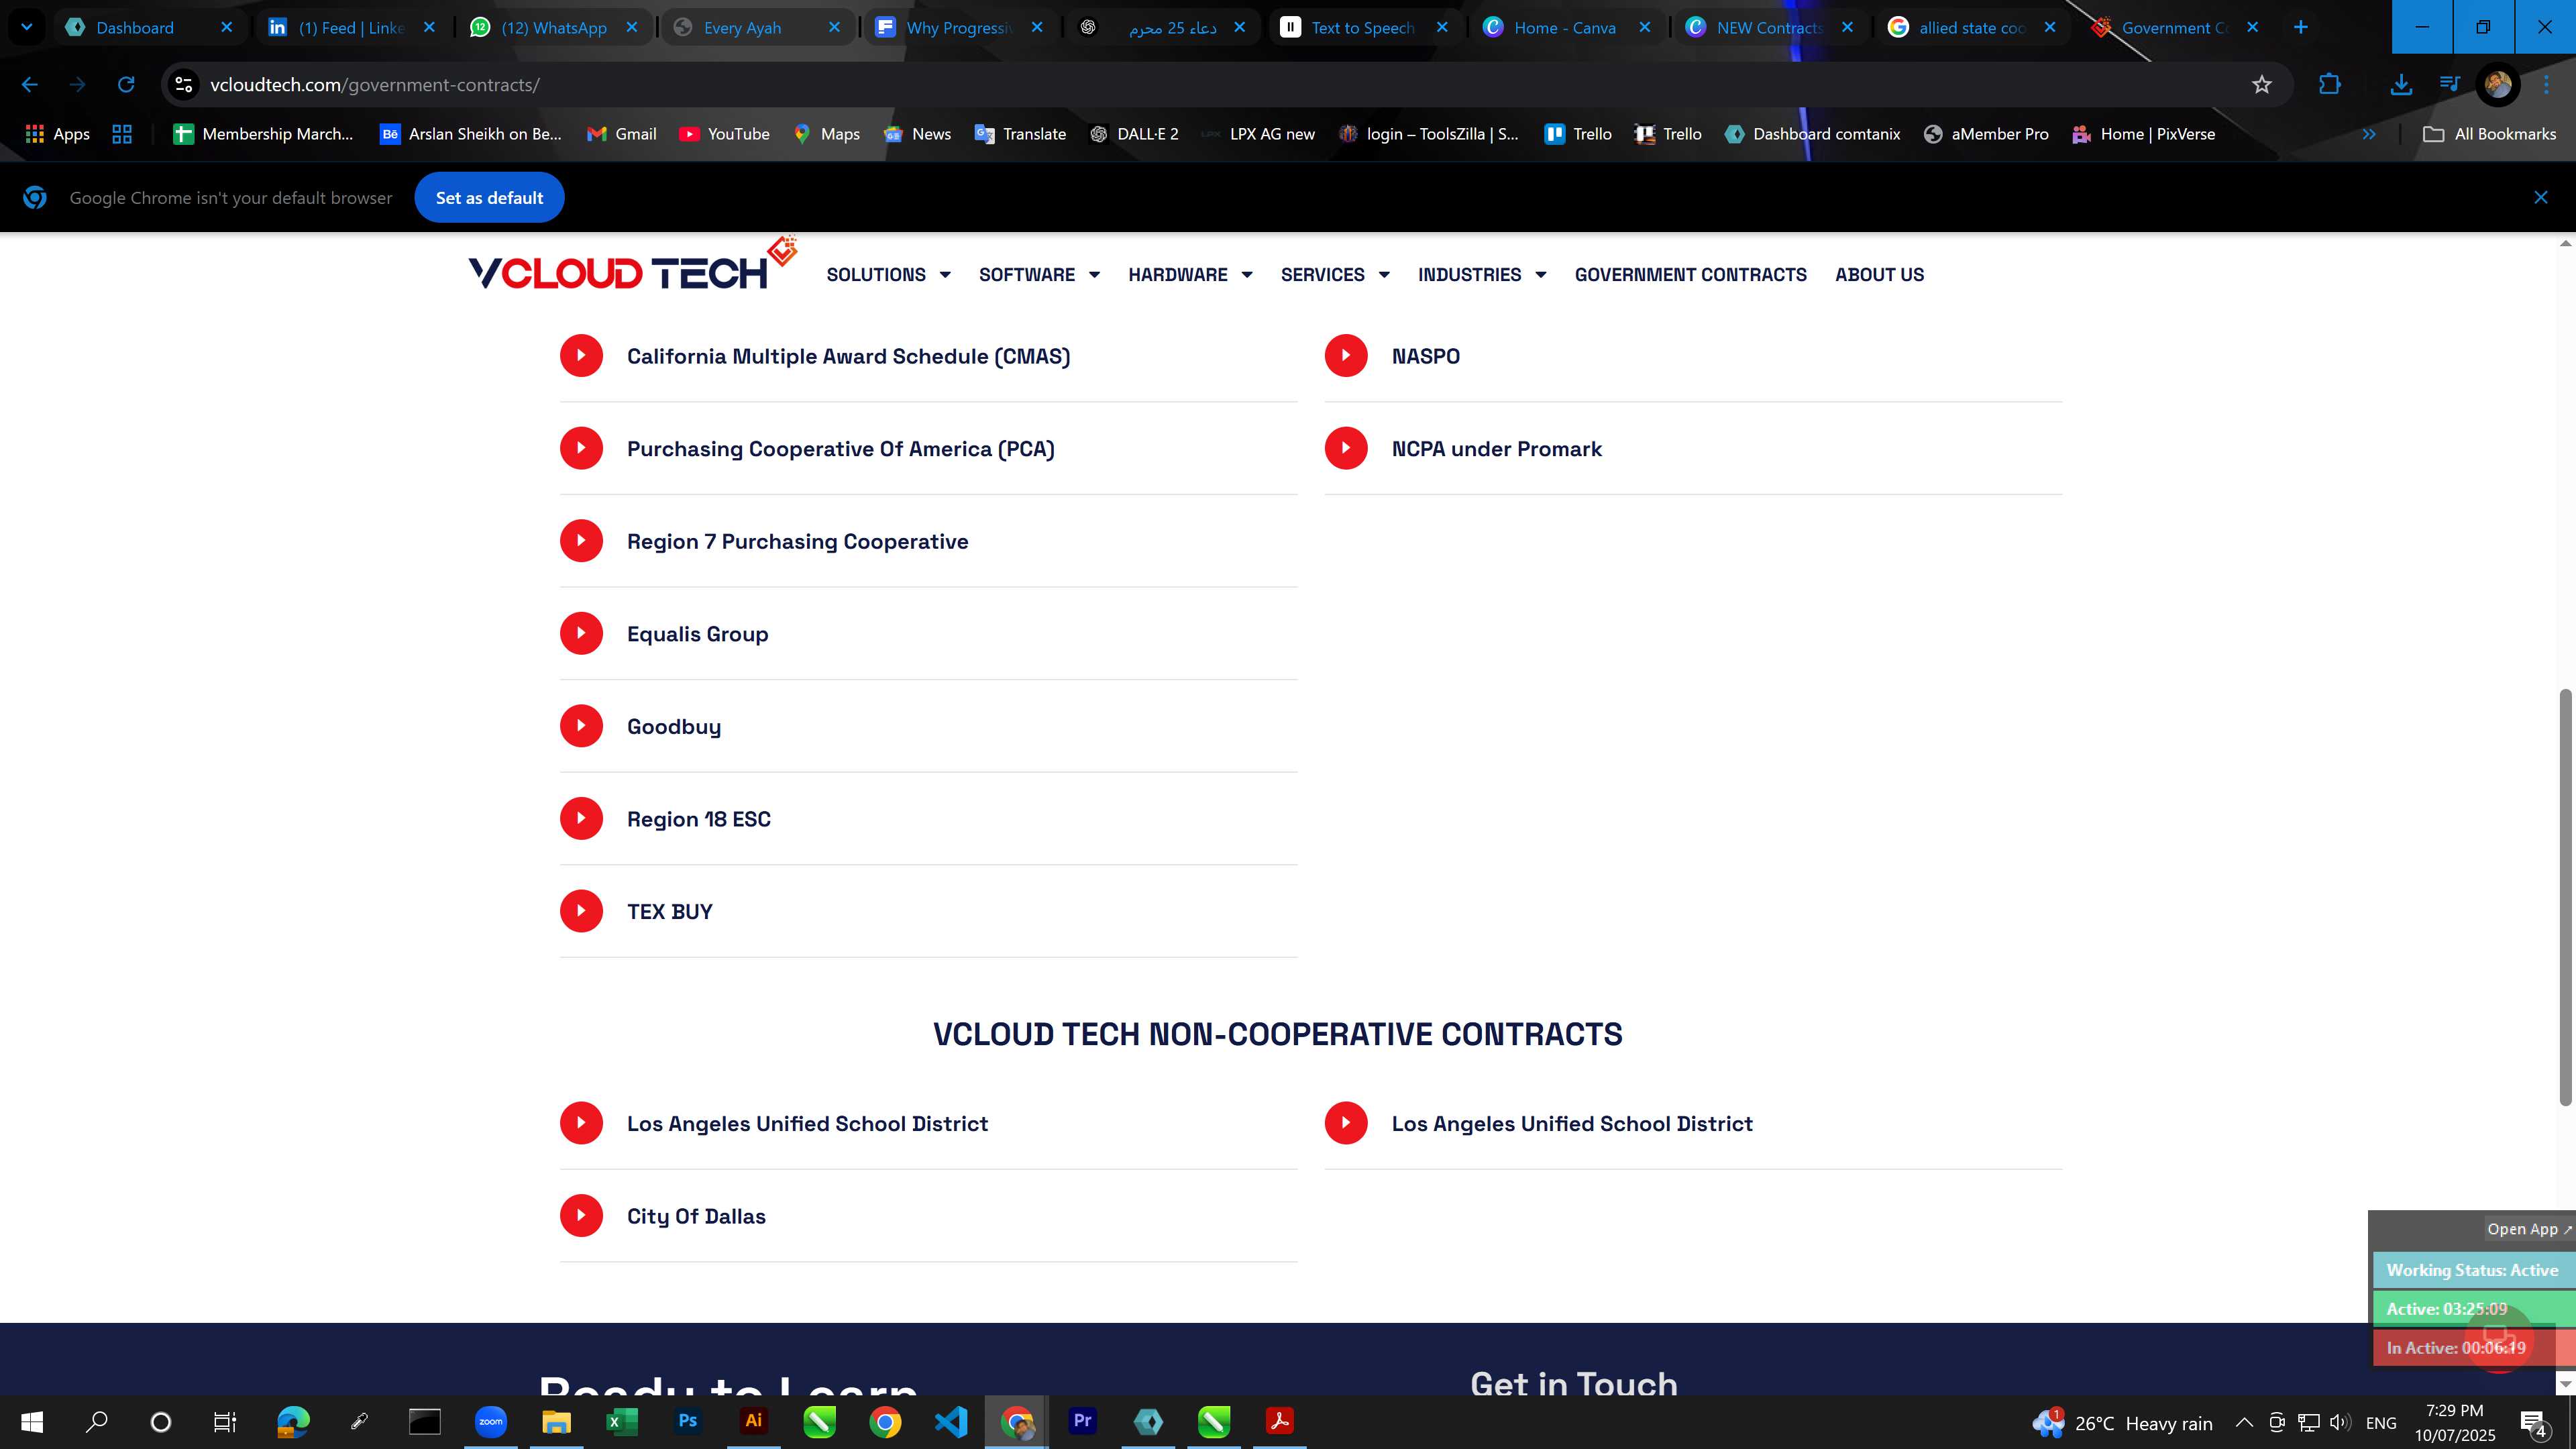Open the volume control in system tray
2576x1449 pixels.
click(x=2340, y=1422)
